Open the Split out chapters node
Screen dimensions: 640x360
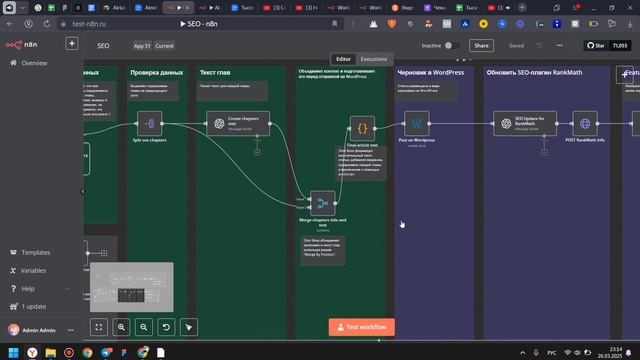[x=149, y=123]
